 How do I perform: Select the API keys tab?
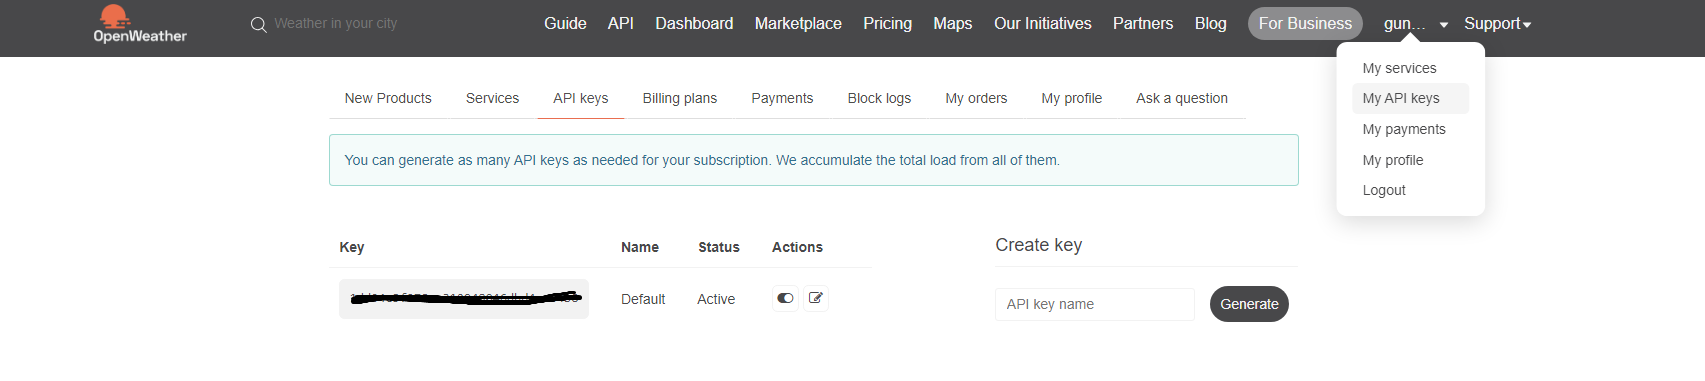(x=581, y=98)
